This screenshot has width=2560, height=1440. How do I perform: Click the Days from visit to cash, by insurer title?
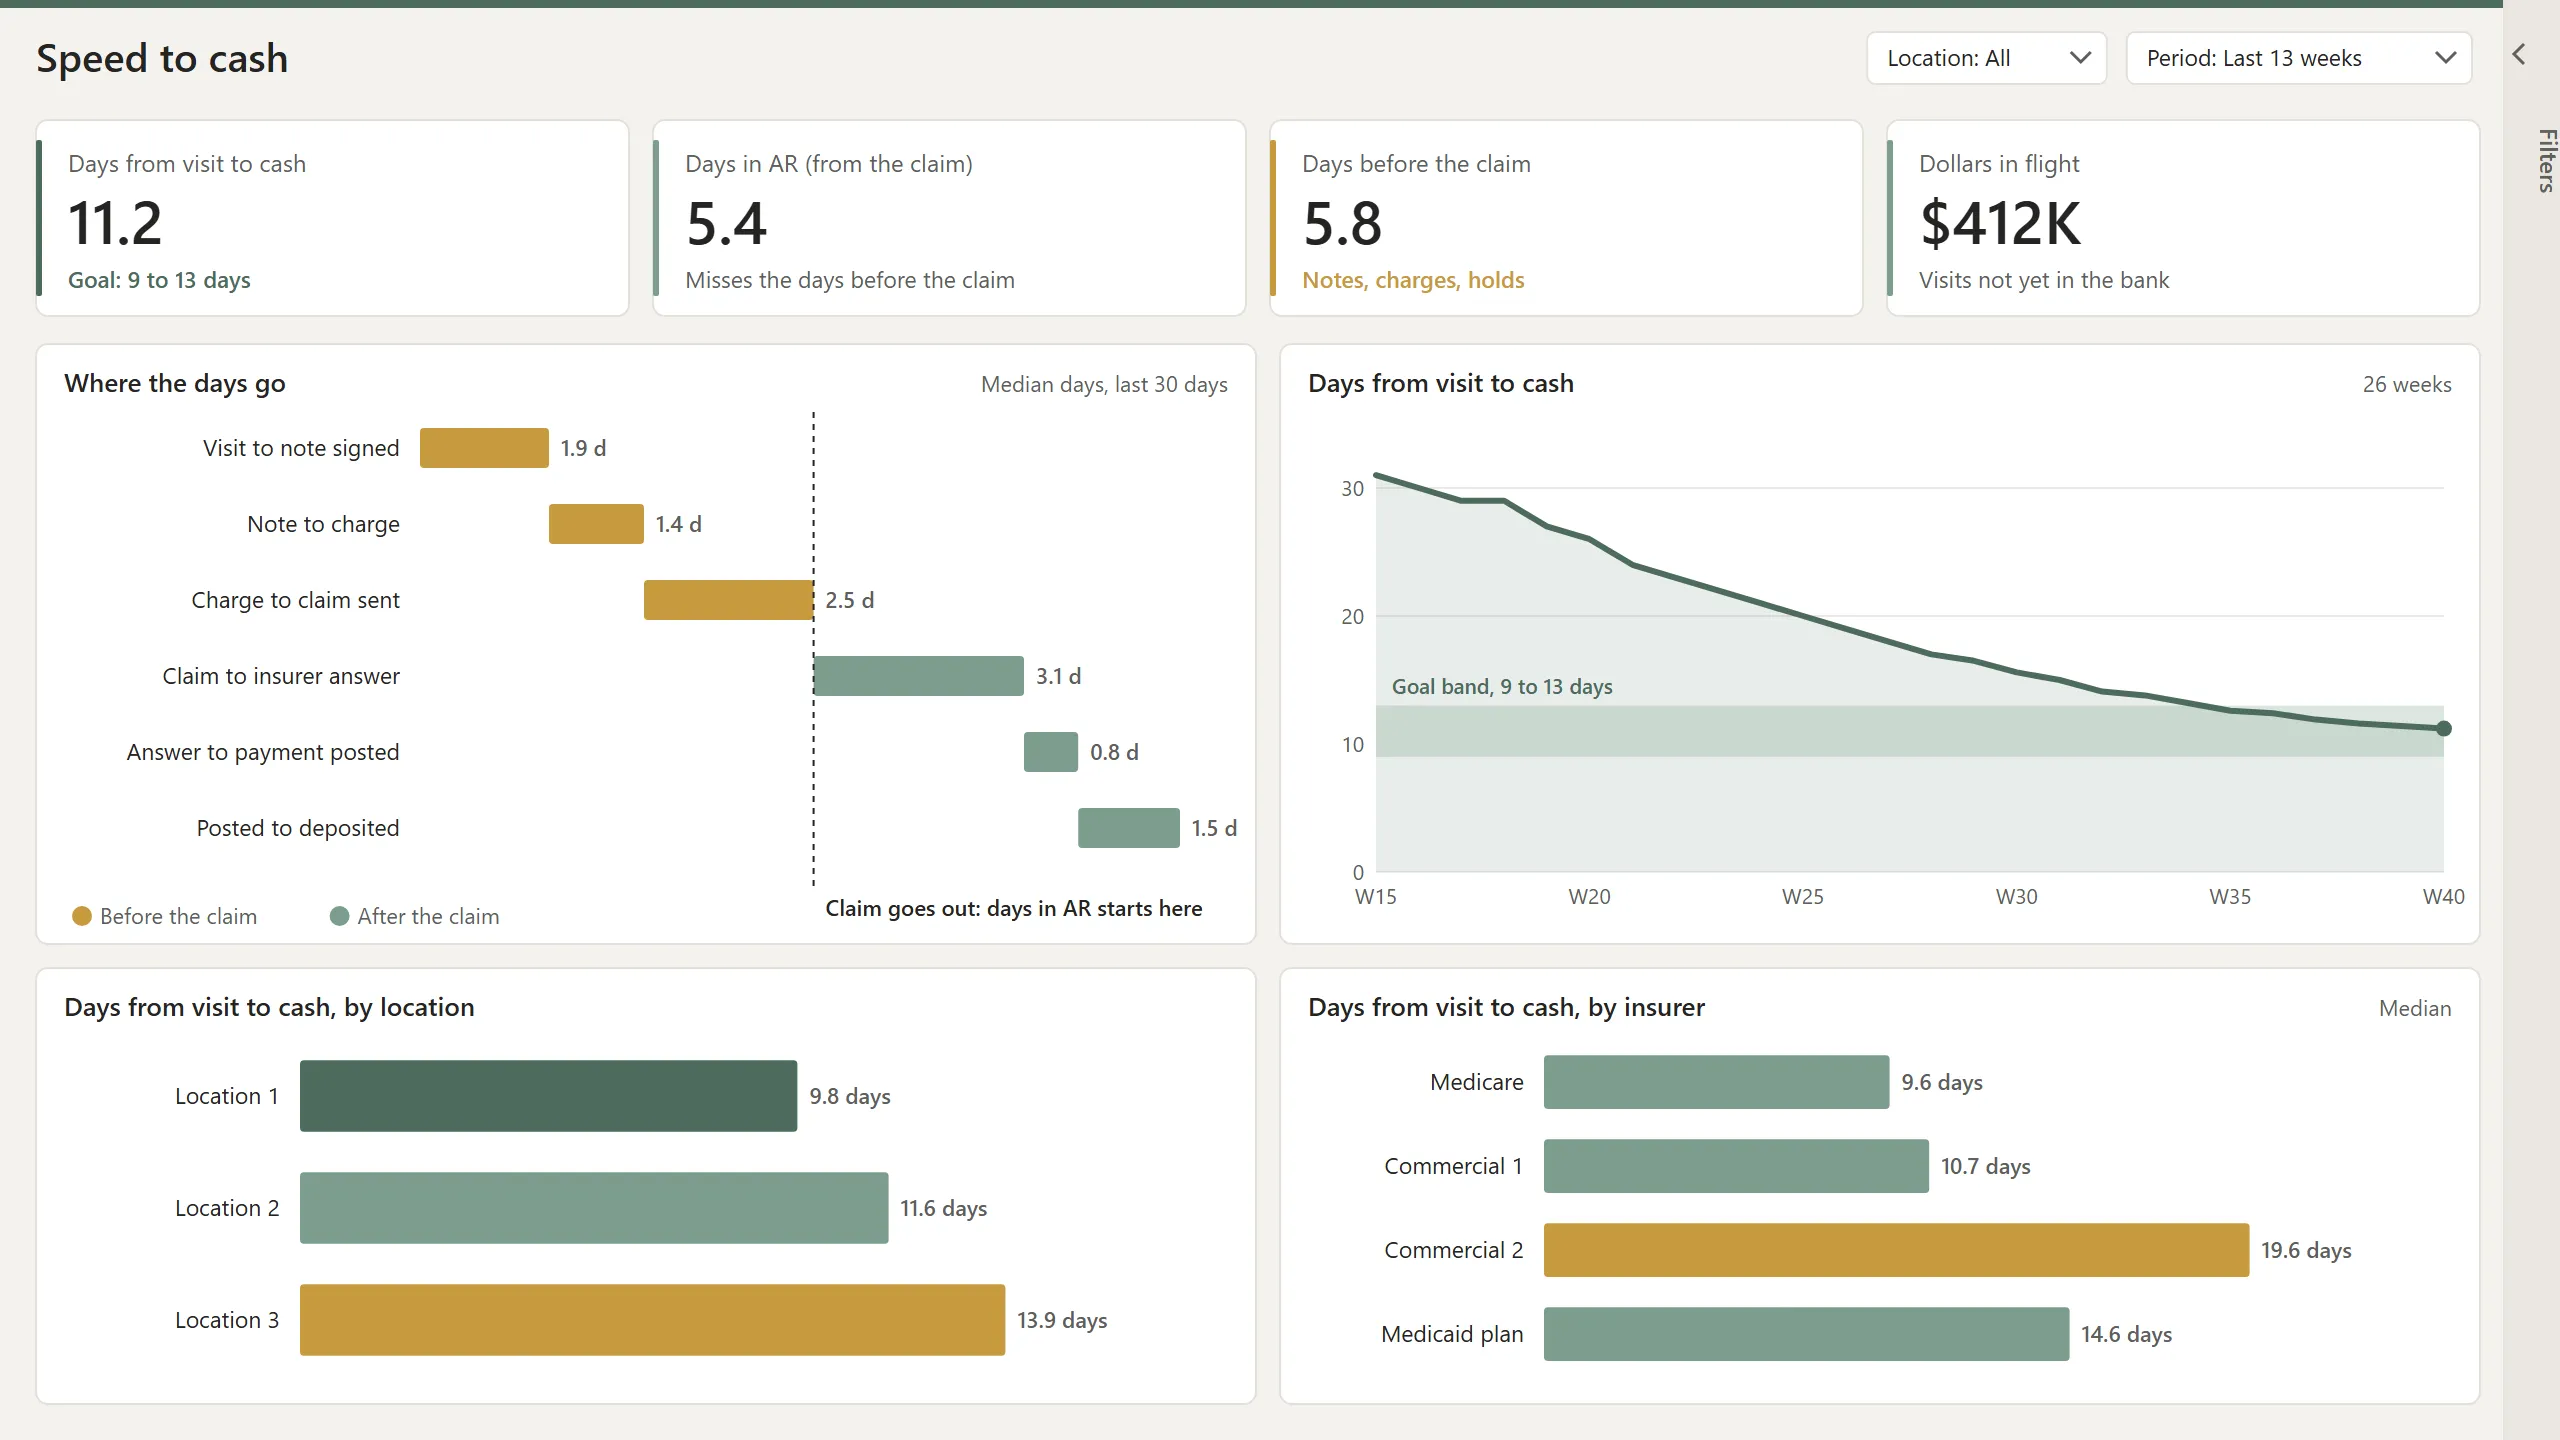coord(1506,1008)
